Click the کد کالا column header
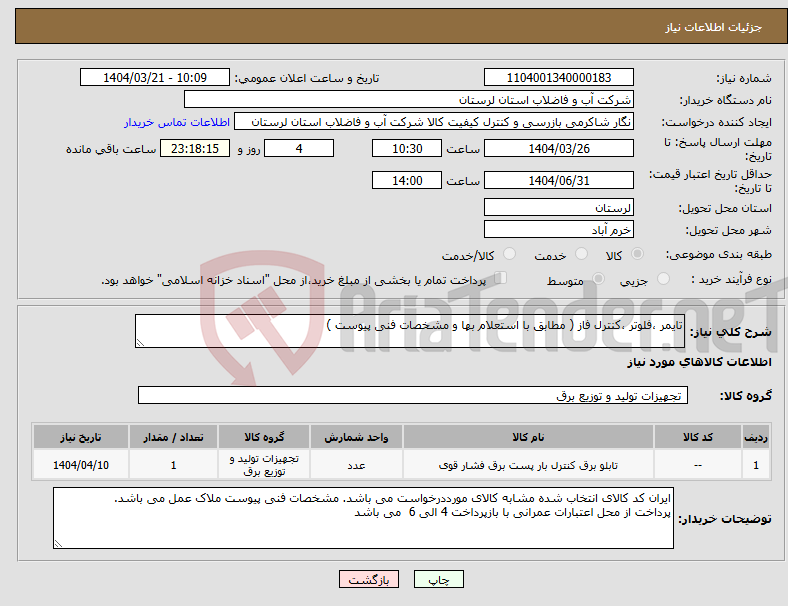This screenshot has height=606, width=788. 698,437
